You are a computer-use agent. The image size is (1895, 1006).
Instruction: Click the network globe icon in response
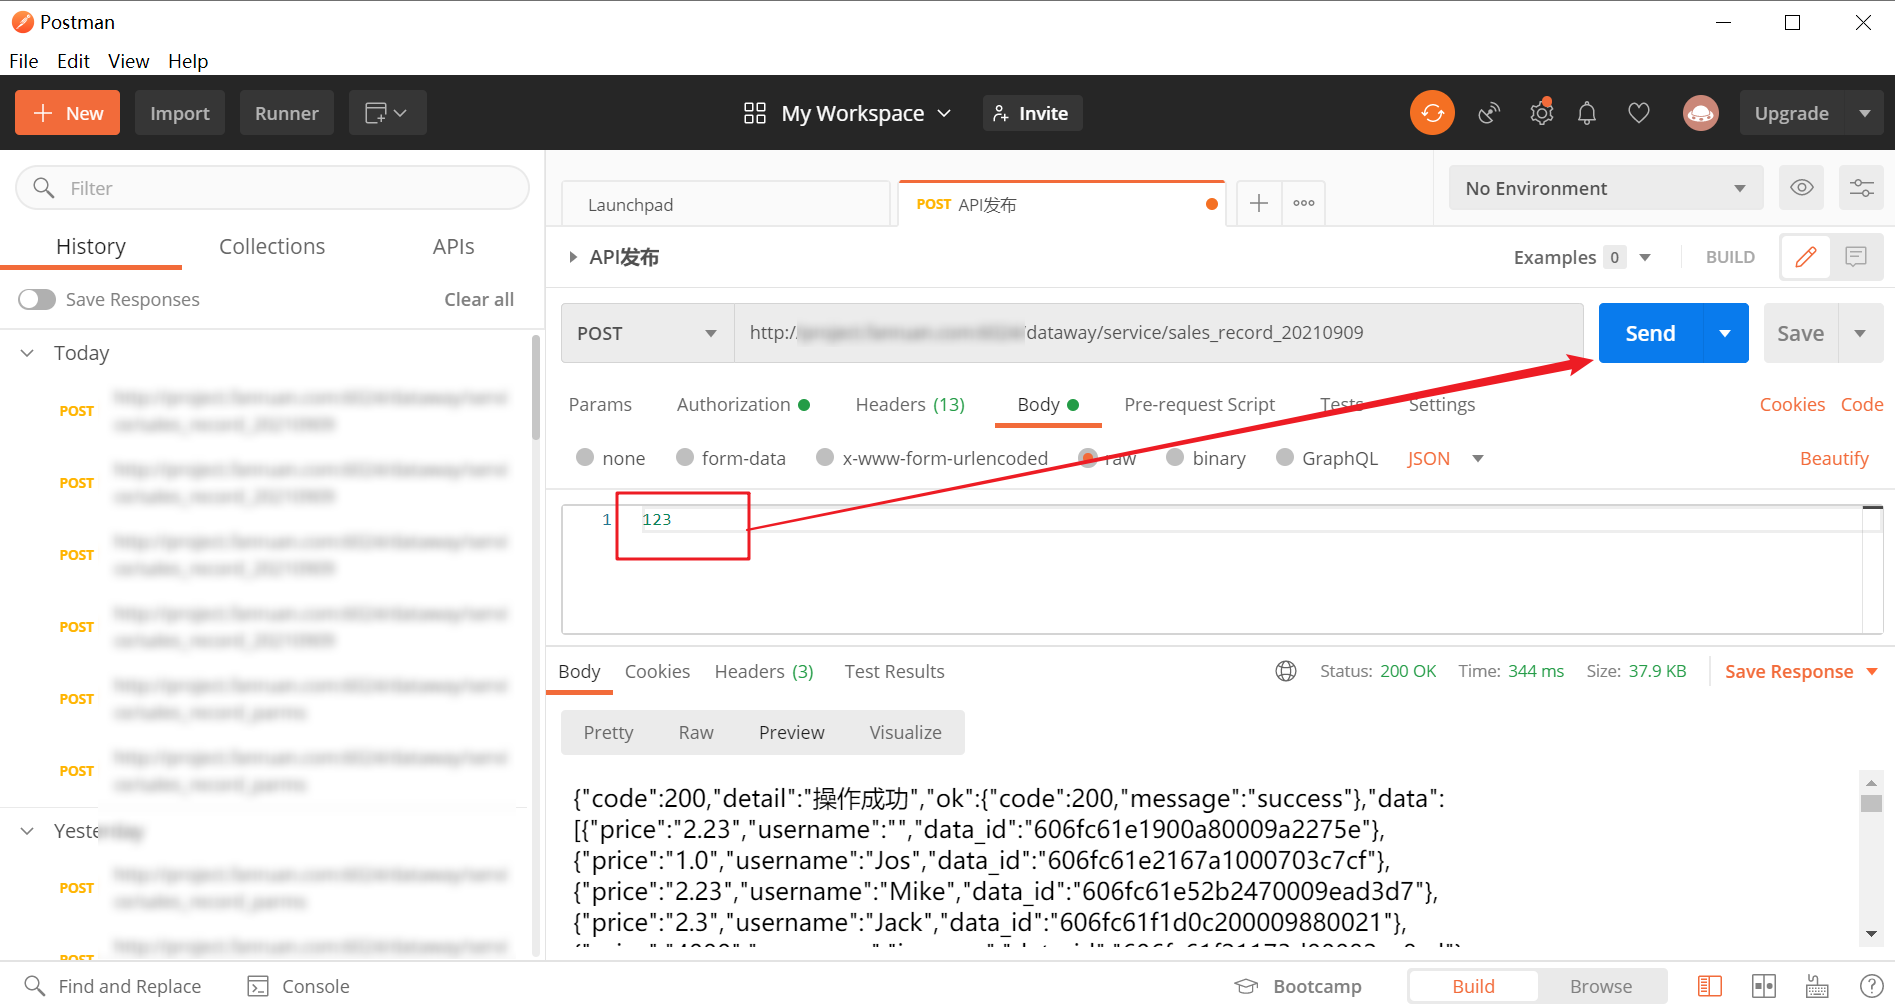click(1286, 671)
